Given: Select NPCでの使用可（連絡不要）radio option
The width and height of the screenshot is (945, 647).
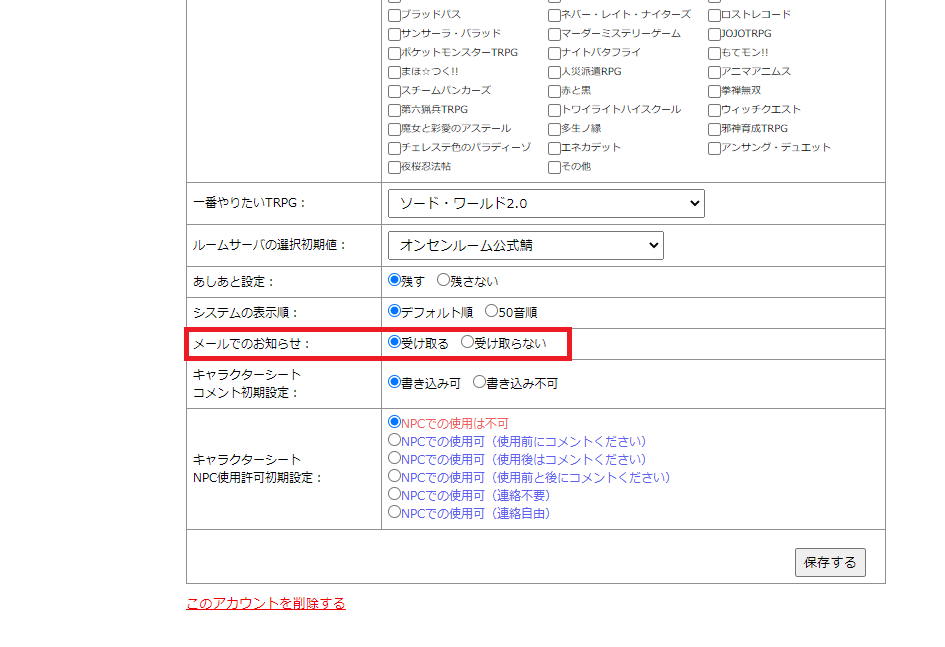Looking at the screenshot, I should (394, 495).
